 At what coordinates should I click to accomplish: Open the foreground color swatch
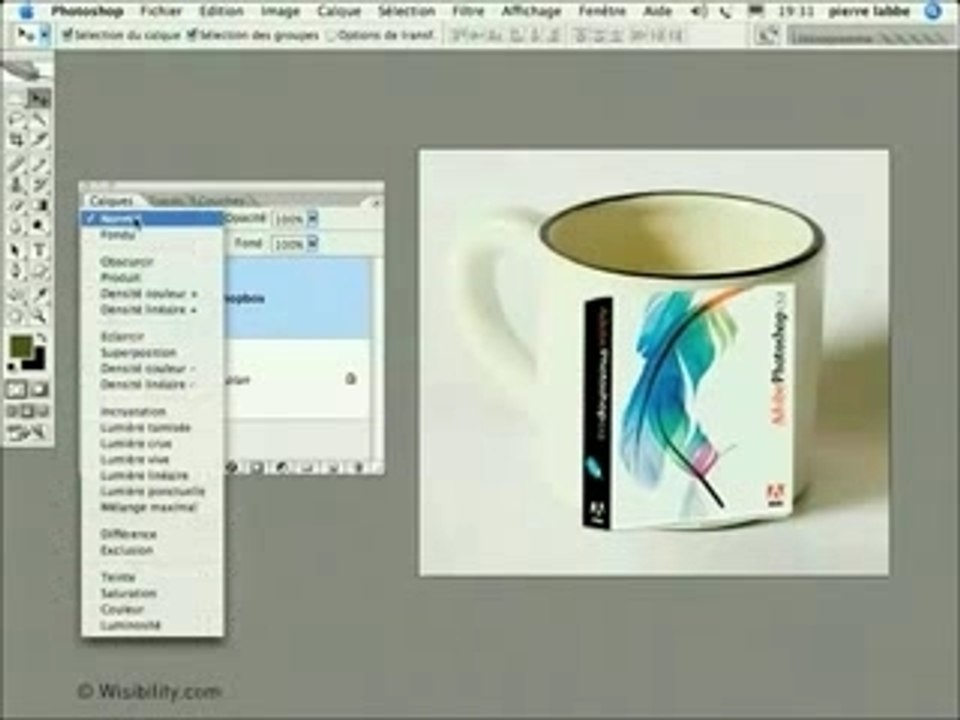(x=21, y=347)
